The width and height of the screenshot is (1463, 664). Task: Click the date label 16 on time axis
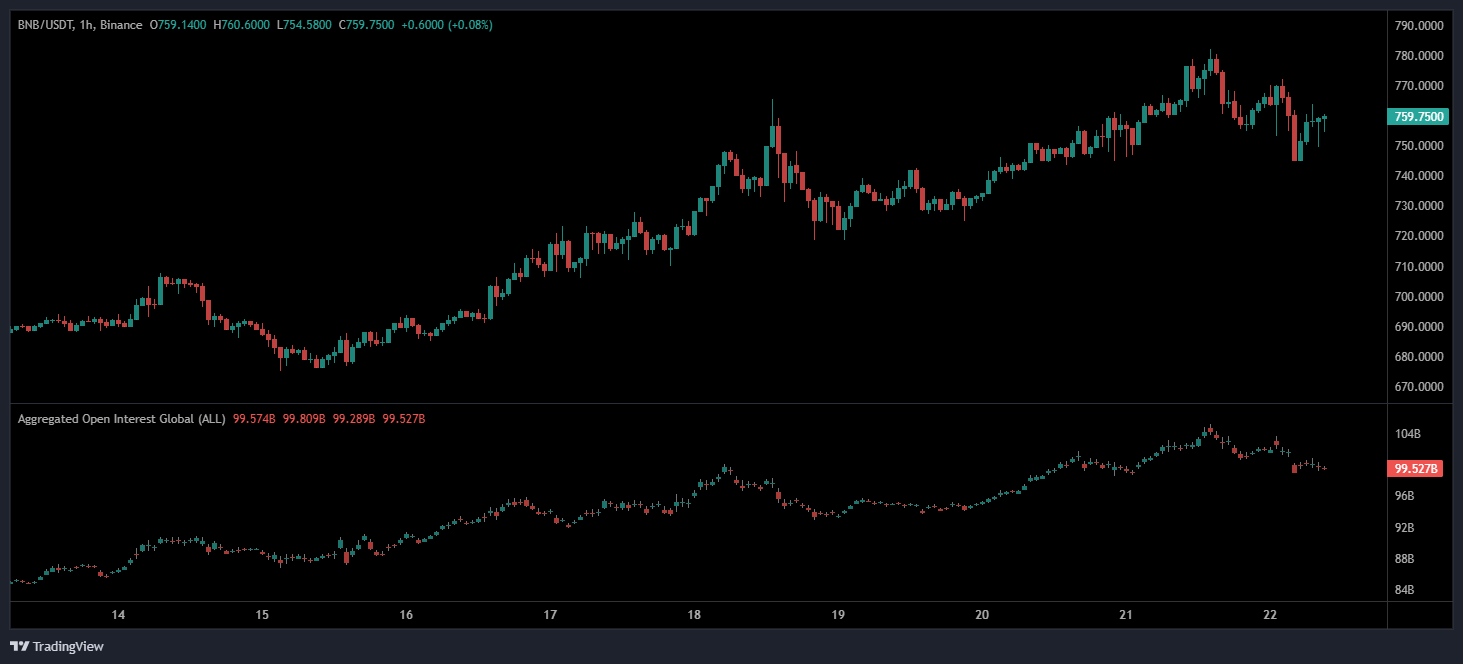406,614
